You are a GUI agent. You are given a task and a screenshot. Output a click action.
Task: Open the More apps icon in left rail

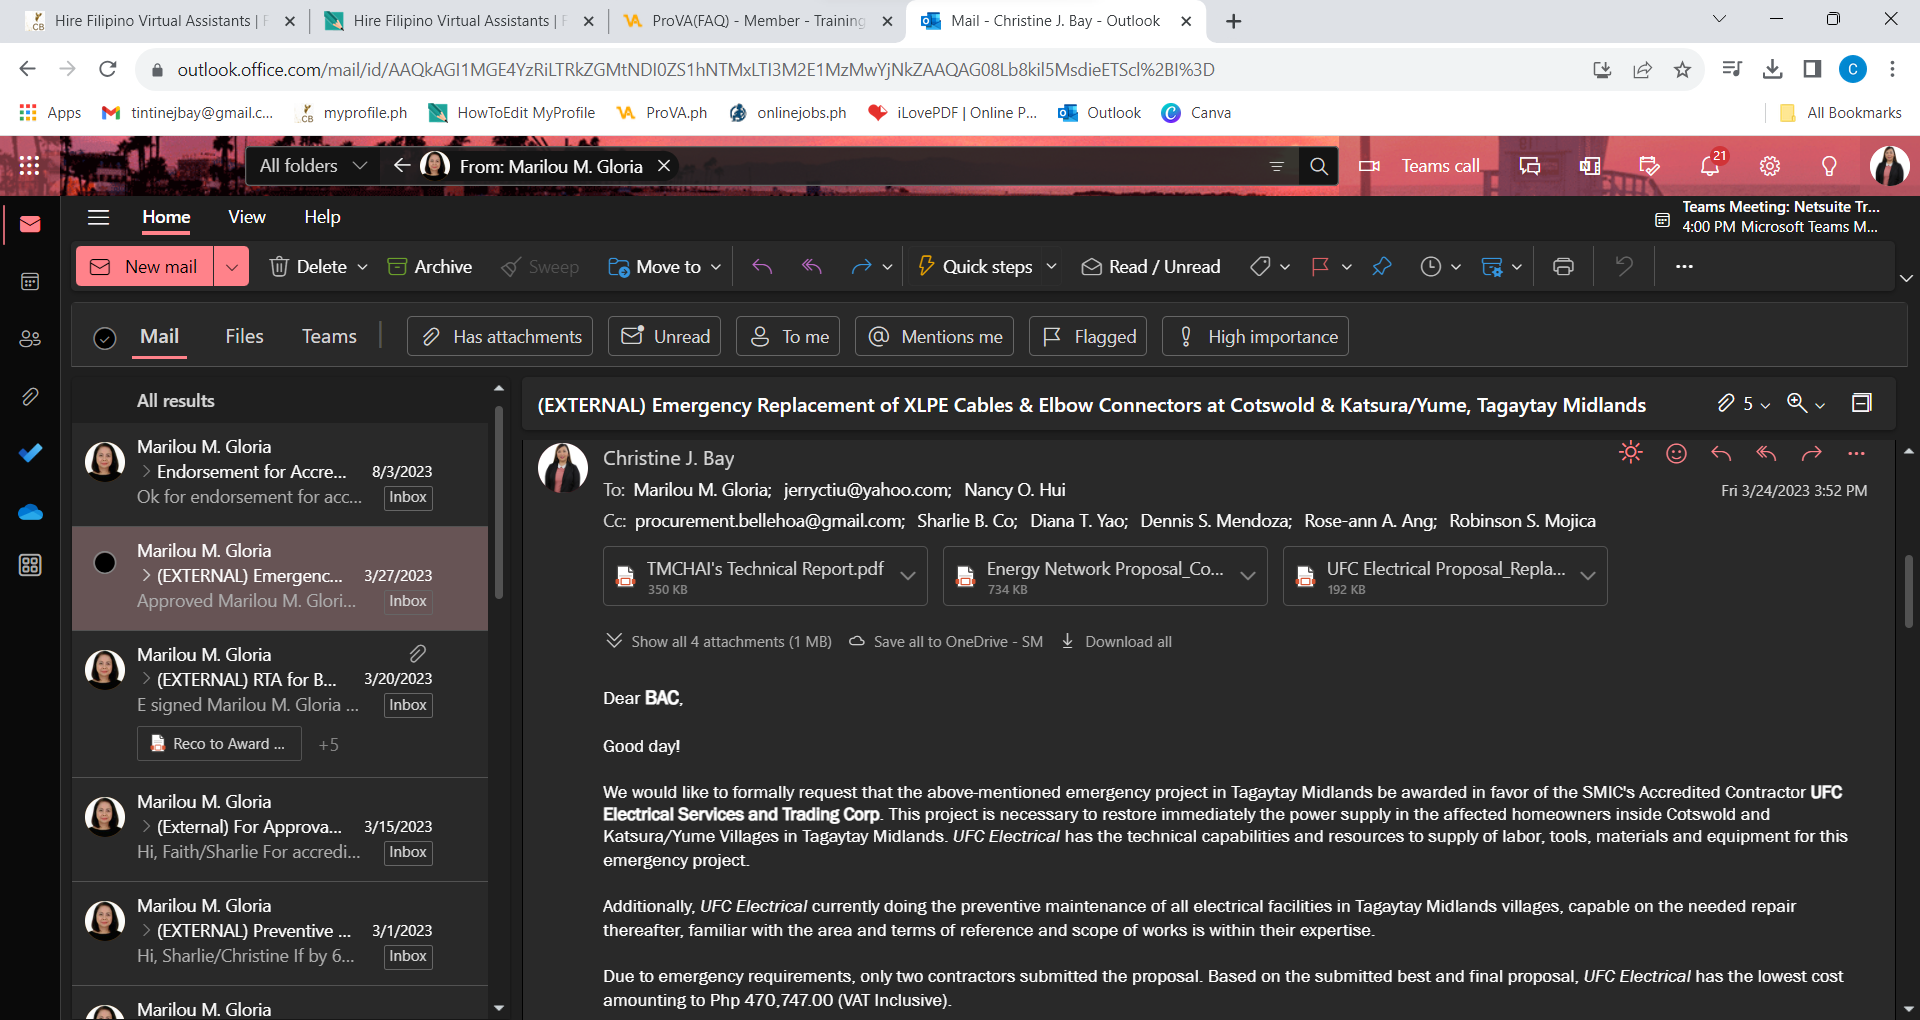(30, 565)
